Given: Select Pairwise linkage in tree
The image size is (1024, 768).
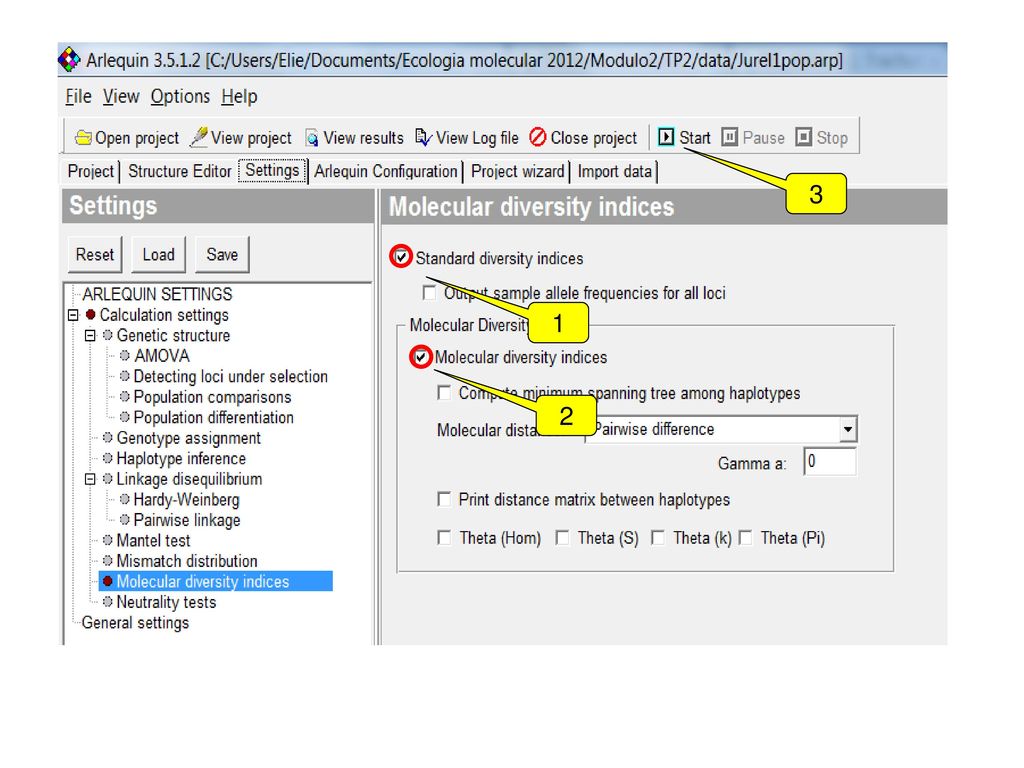Looking at the screenshot, I should [x=187, y=520].
